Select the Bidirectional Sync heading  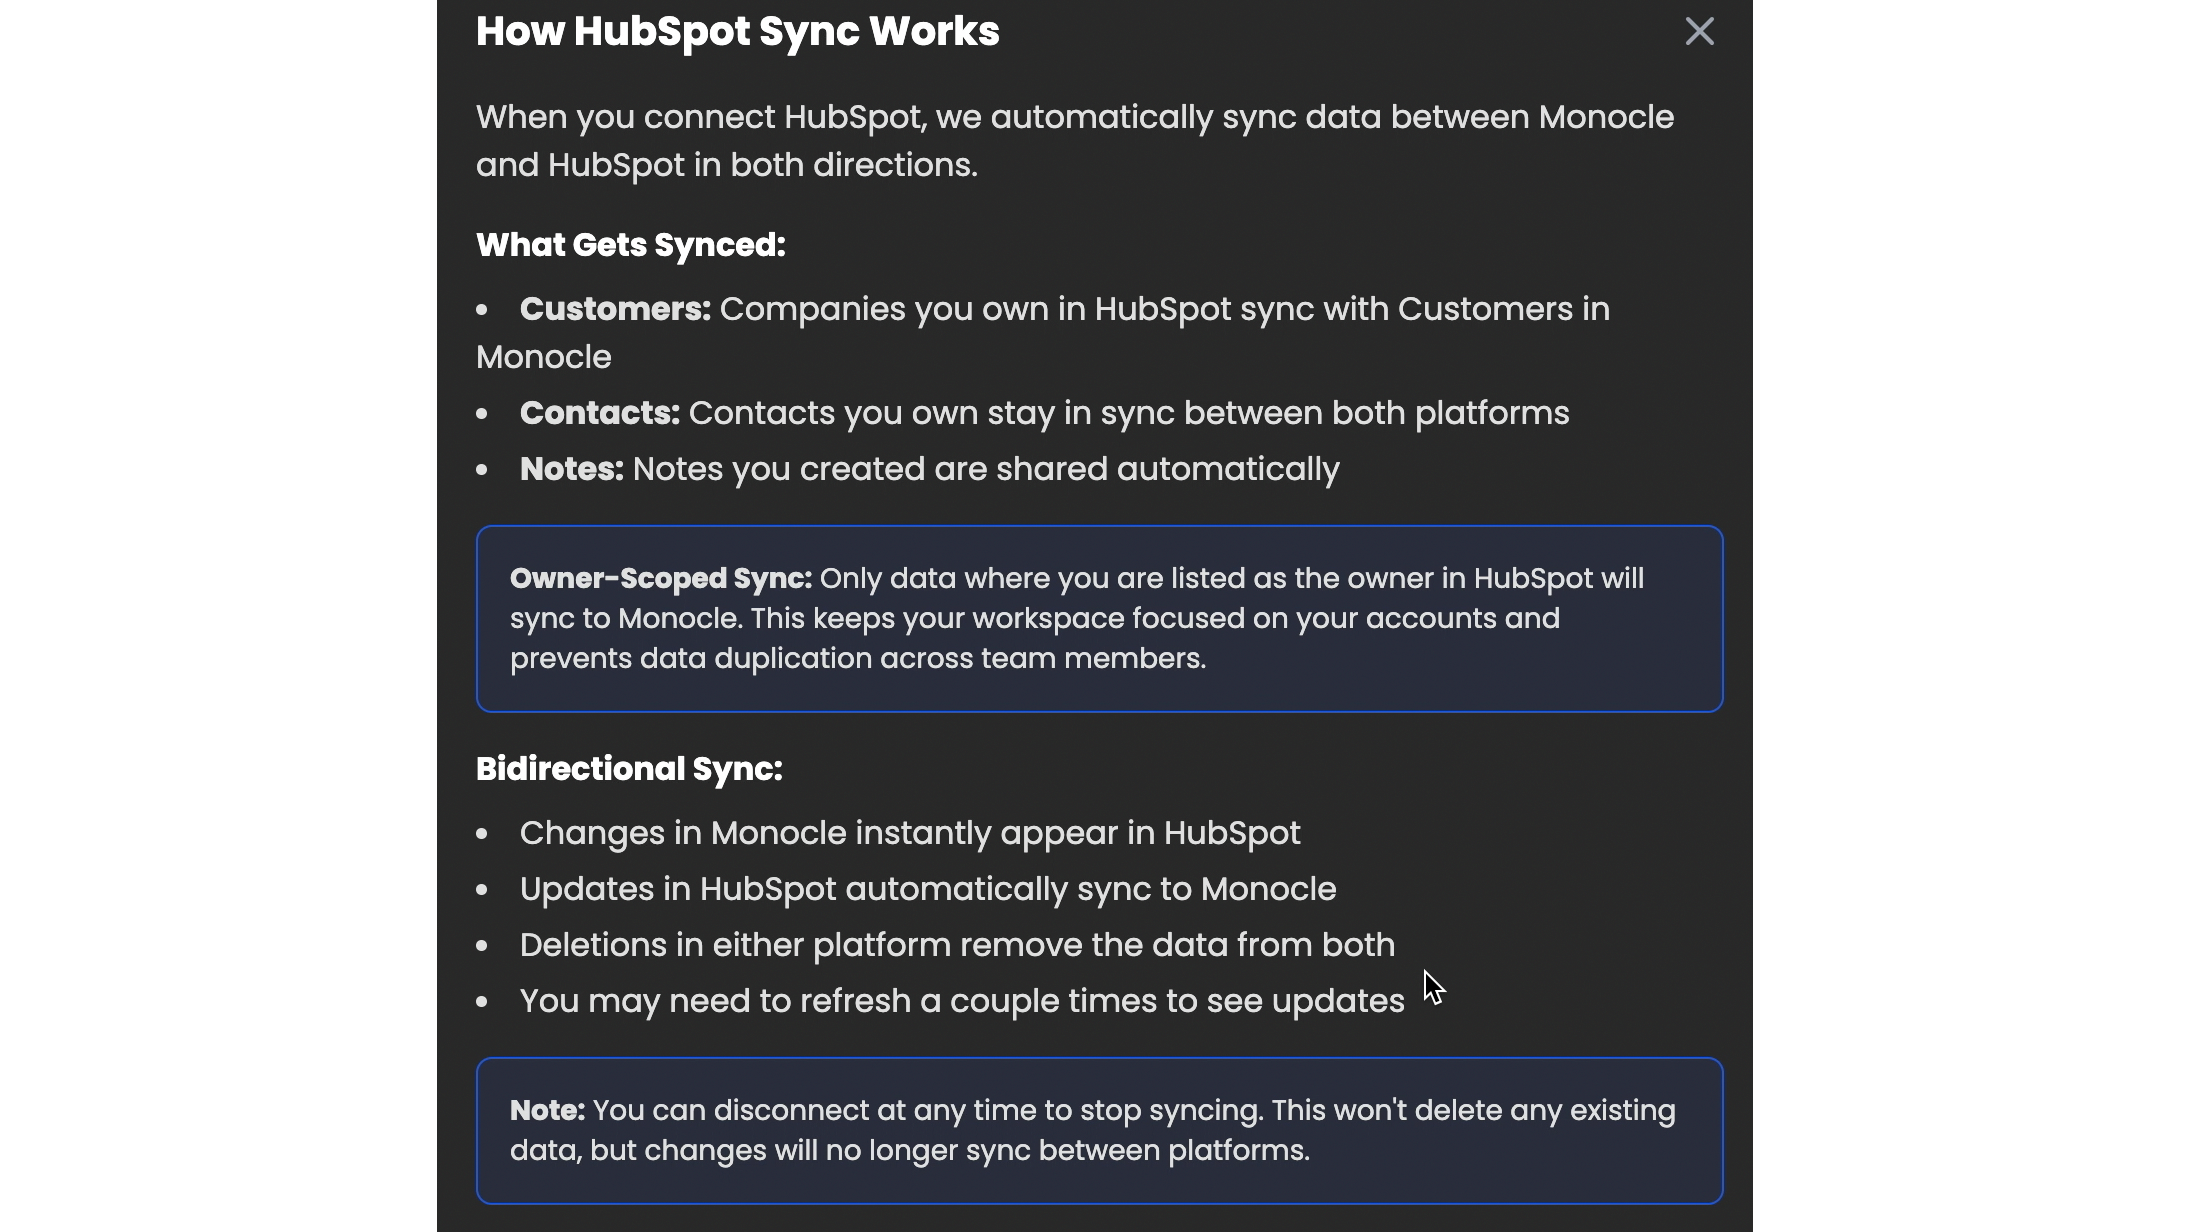pyautogui.click(x=629, y=769)
